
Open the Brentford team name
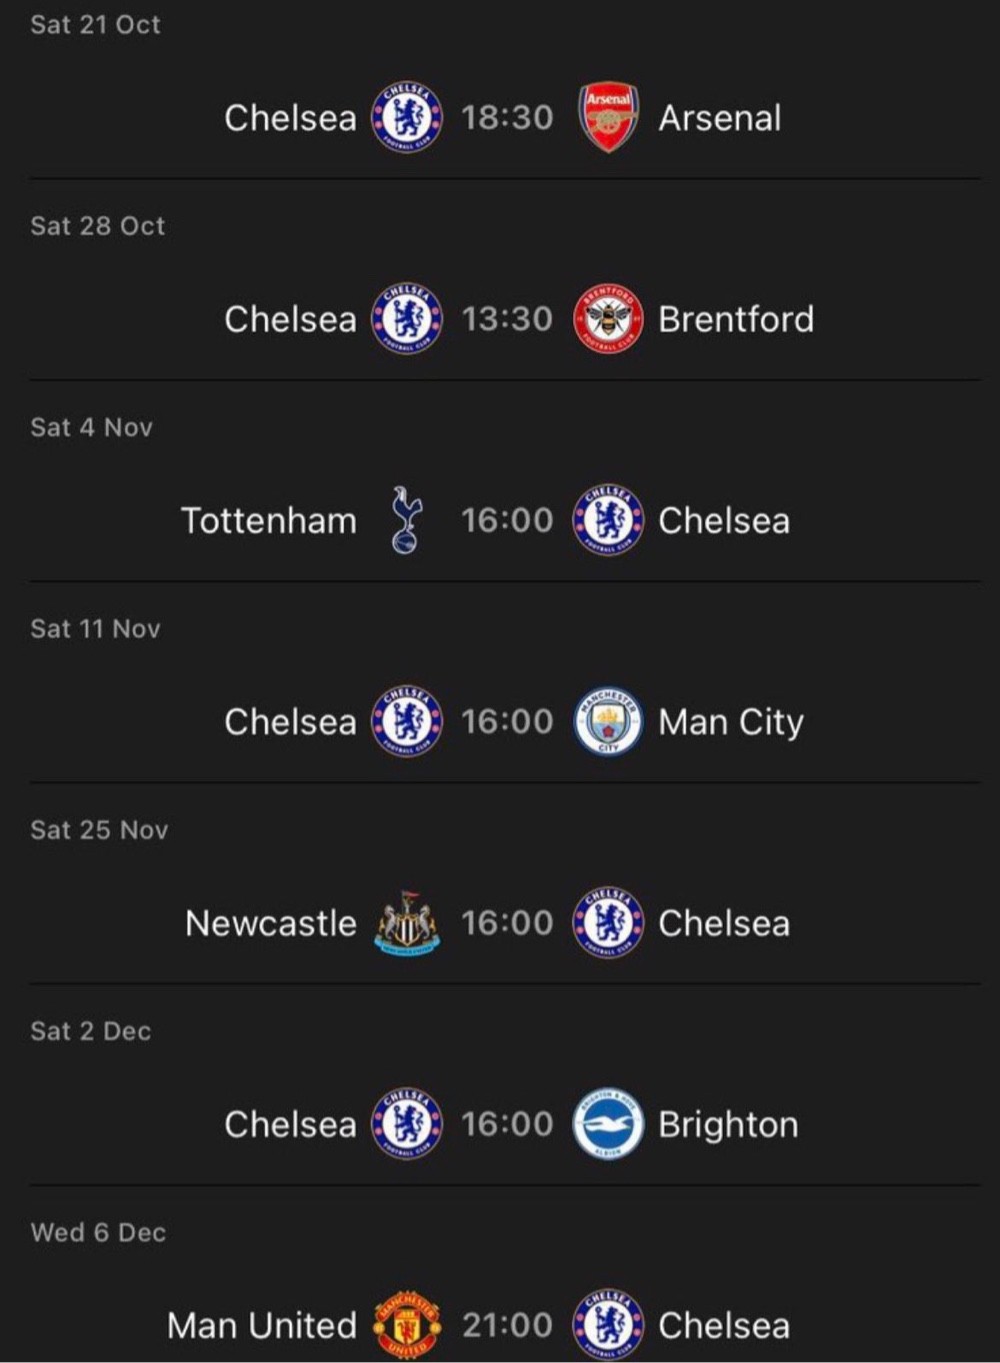click(736, 319)
